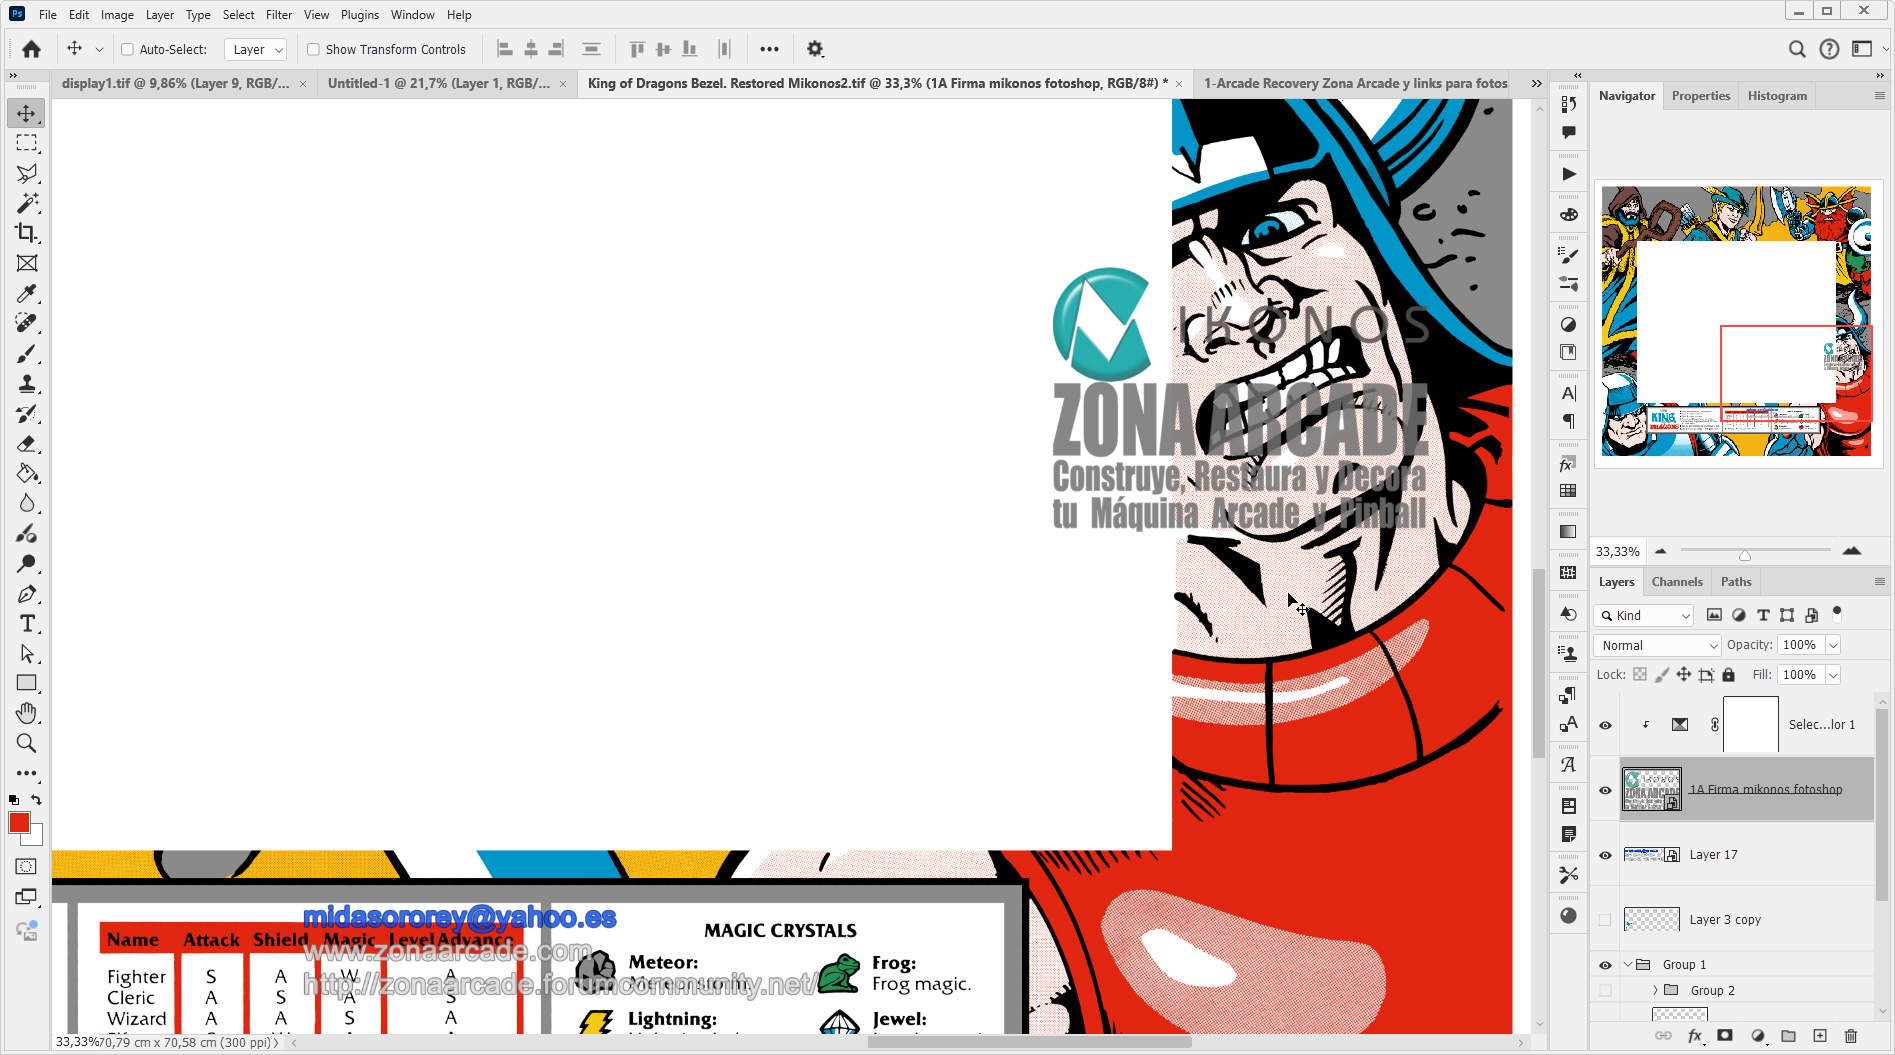
Task: Hide the Layer 17 layer
Action: pyautogui.click(x=1605, y=855)
